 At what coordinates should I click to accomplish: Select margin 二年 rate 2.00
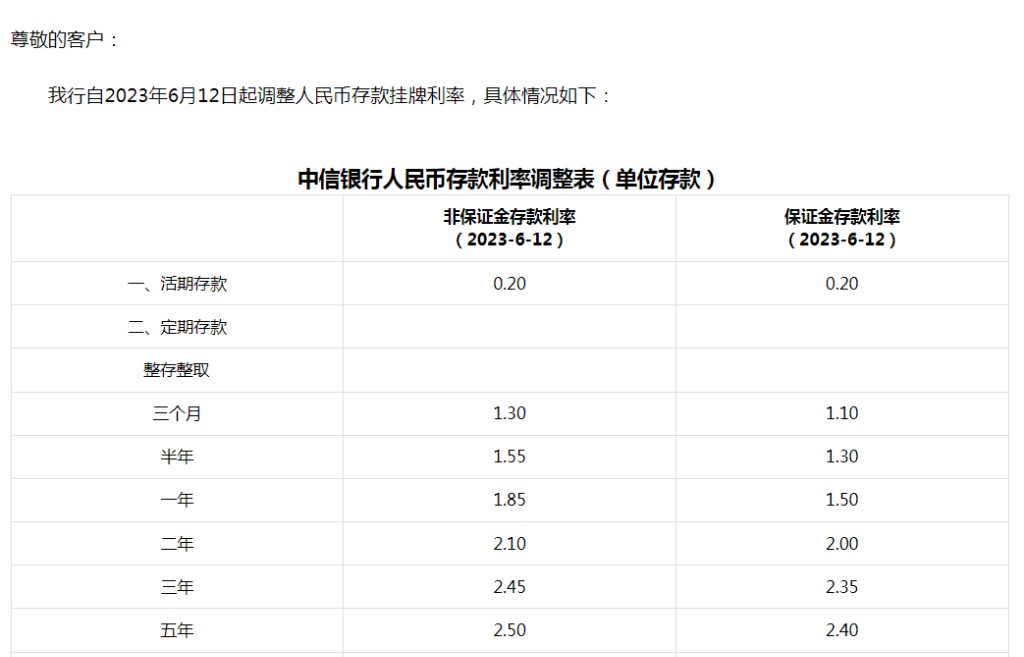tap(842, 543)
